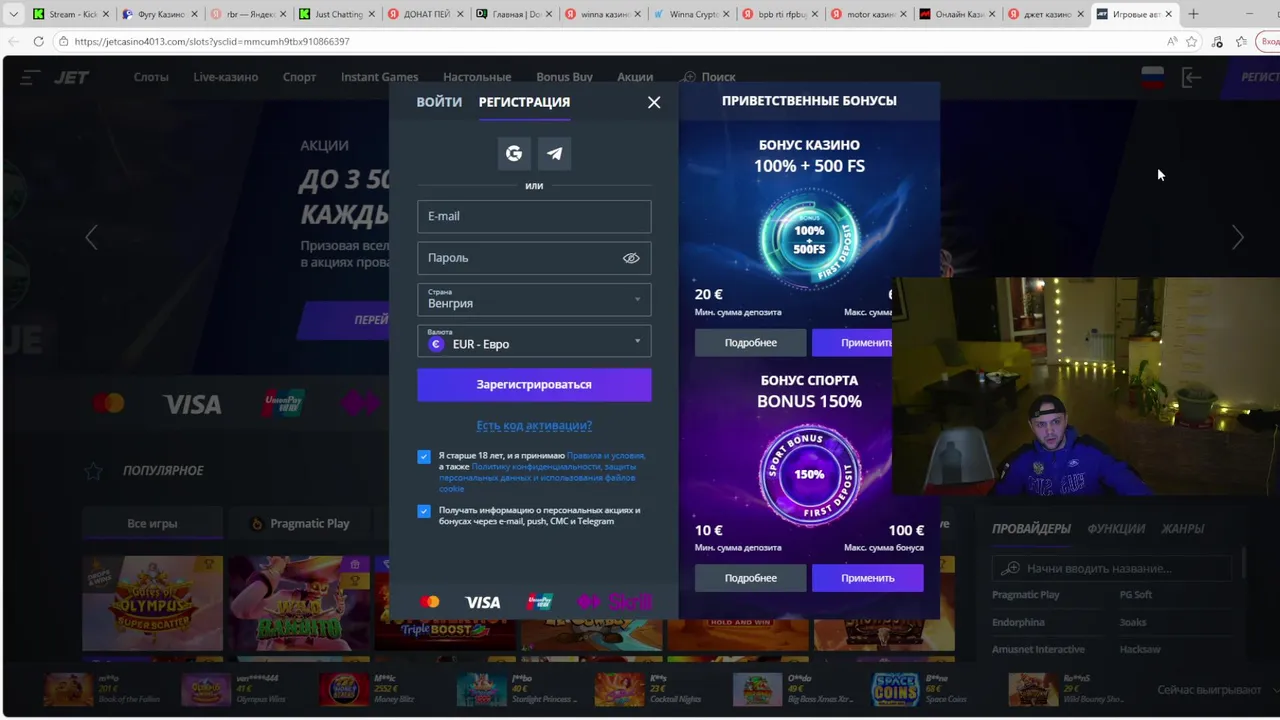
Task: Switch to the Just Chatting browser tab
Action: [338, 14]
